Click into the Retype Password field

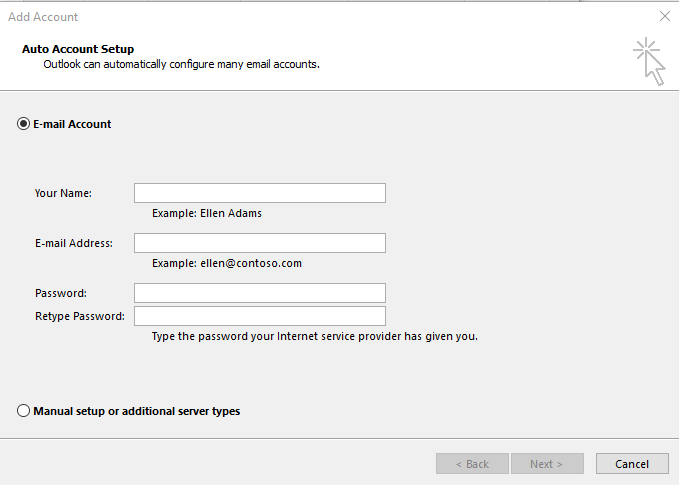point(260,316)
